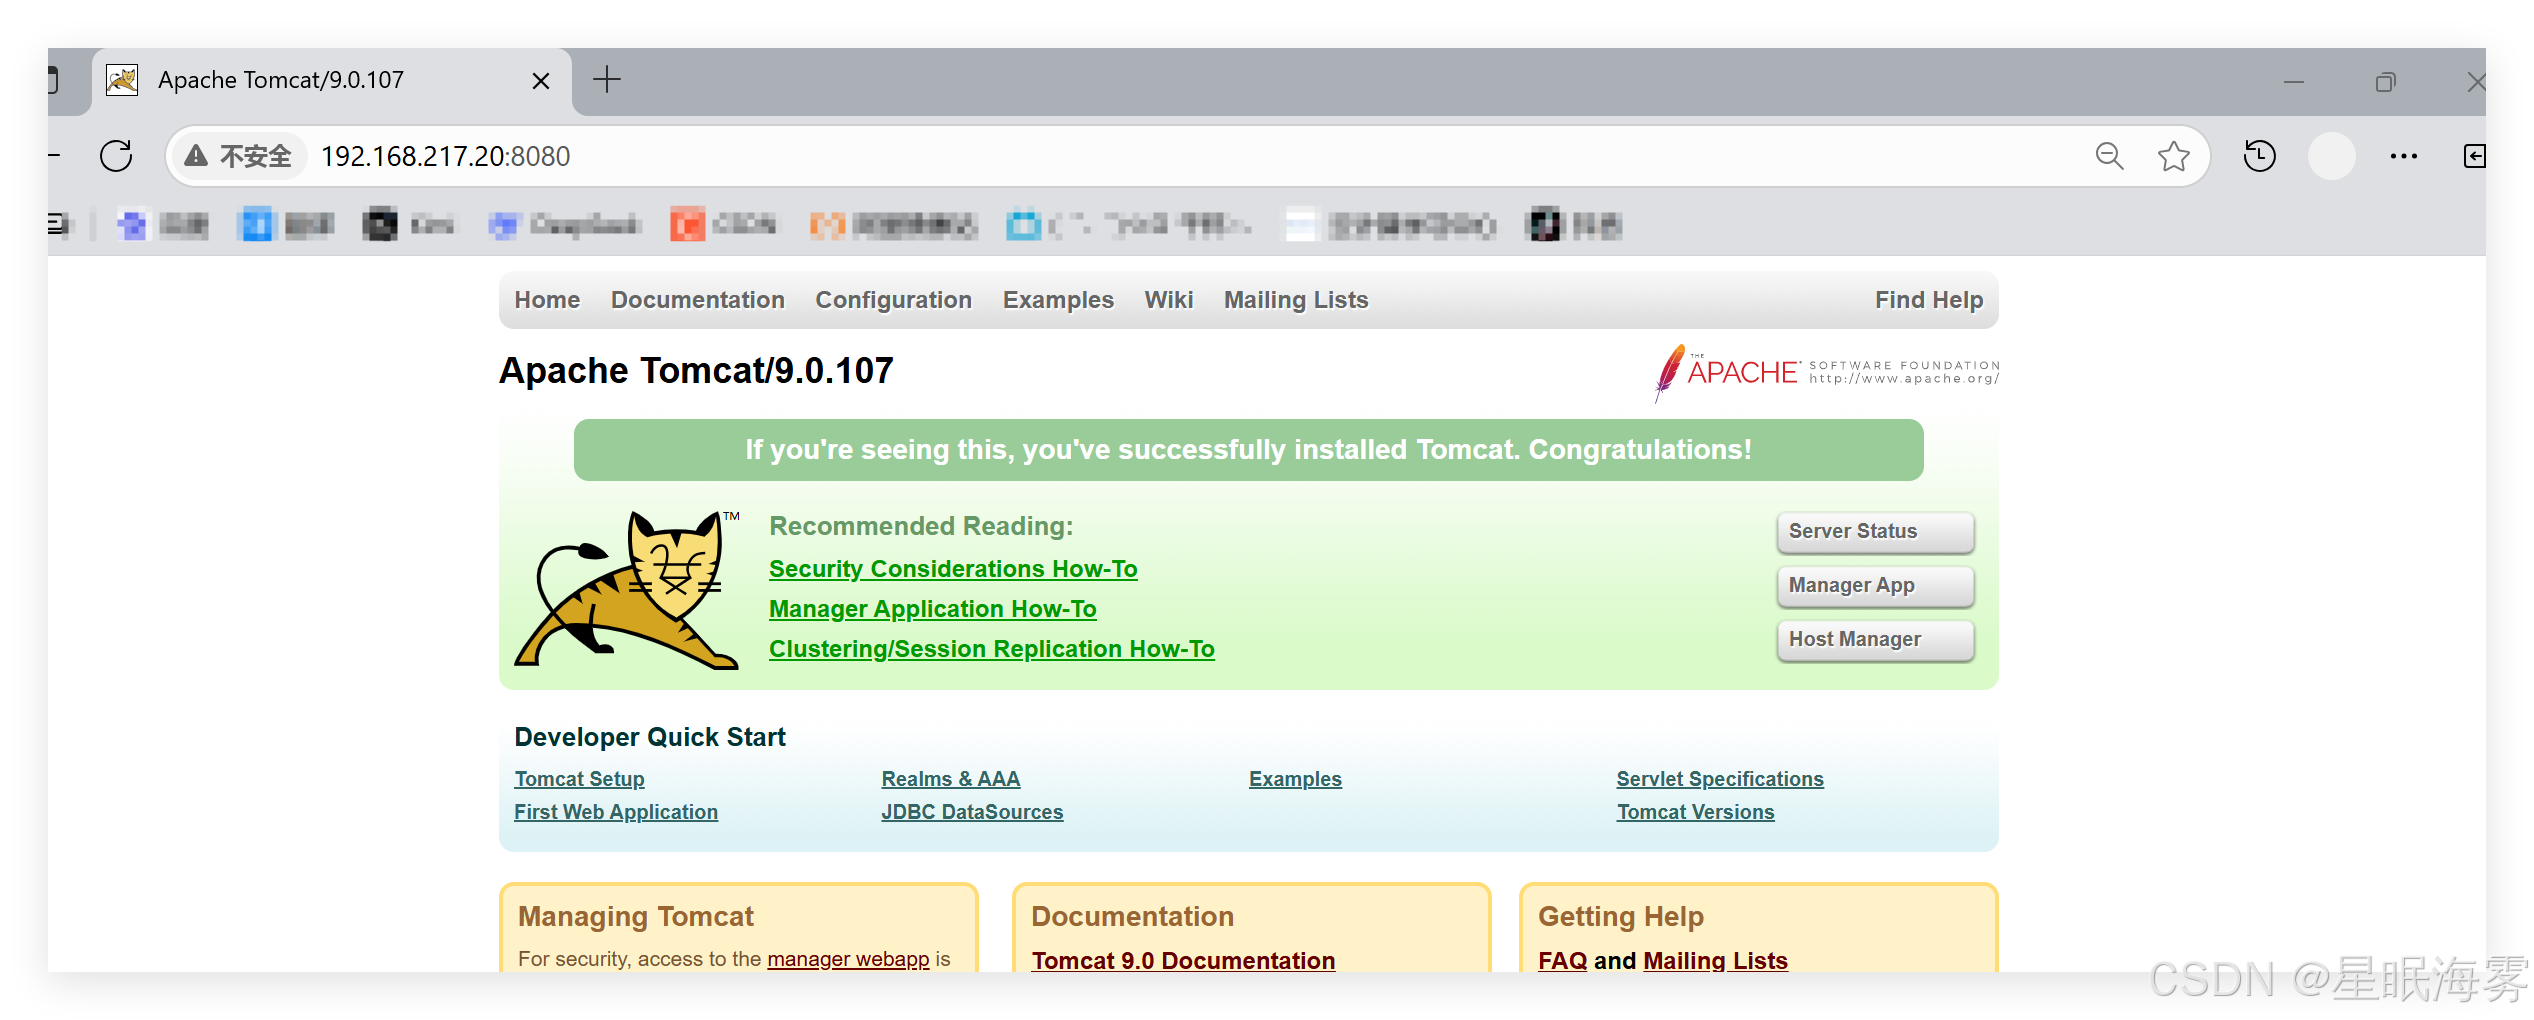Open the FAQ link under Getting Help
The image size is (2534, 1020).
(1562, 961)
